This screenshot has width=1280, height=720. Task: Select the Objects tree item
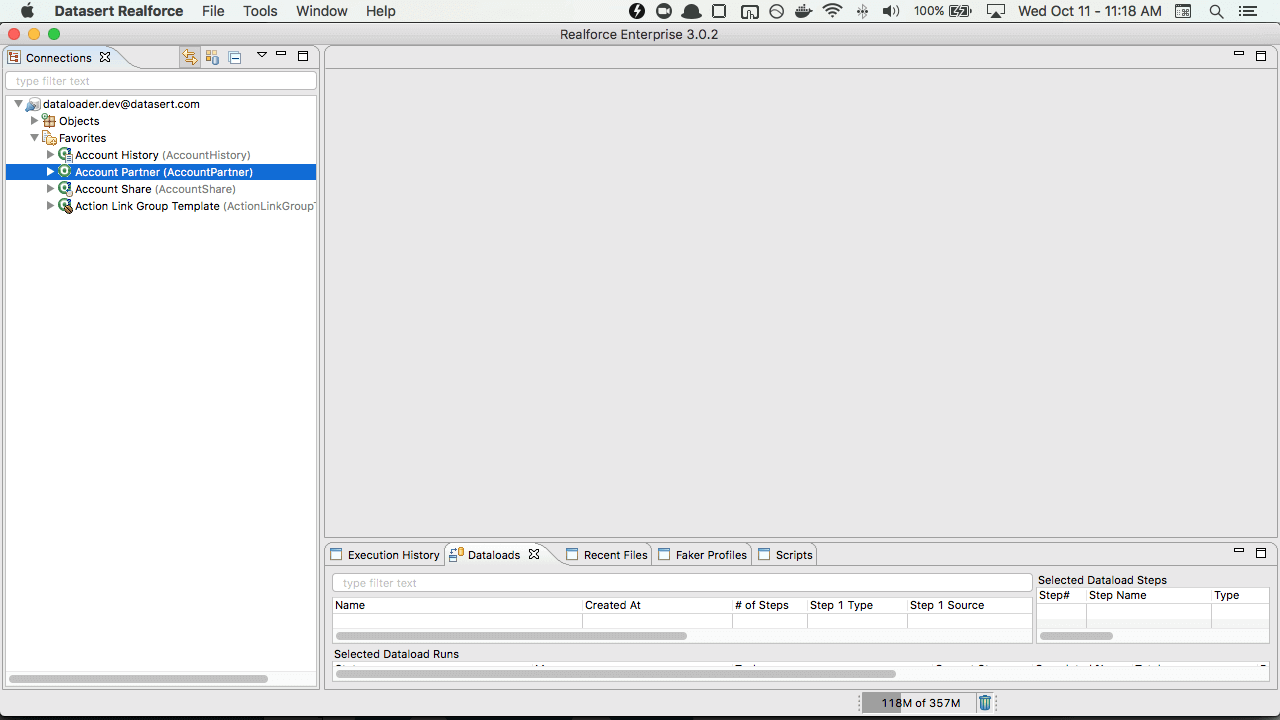(x=79, y=121)
